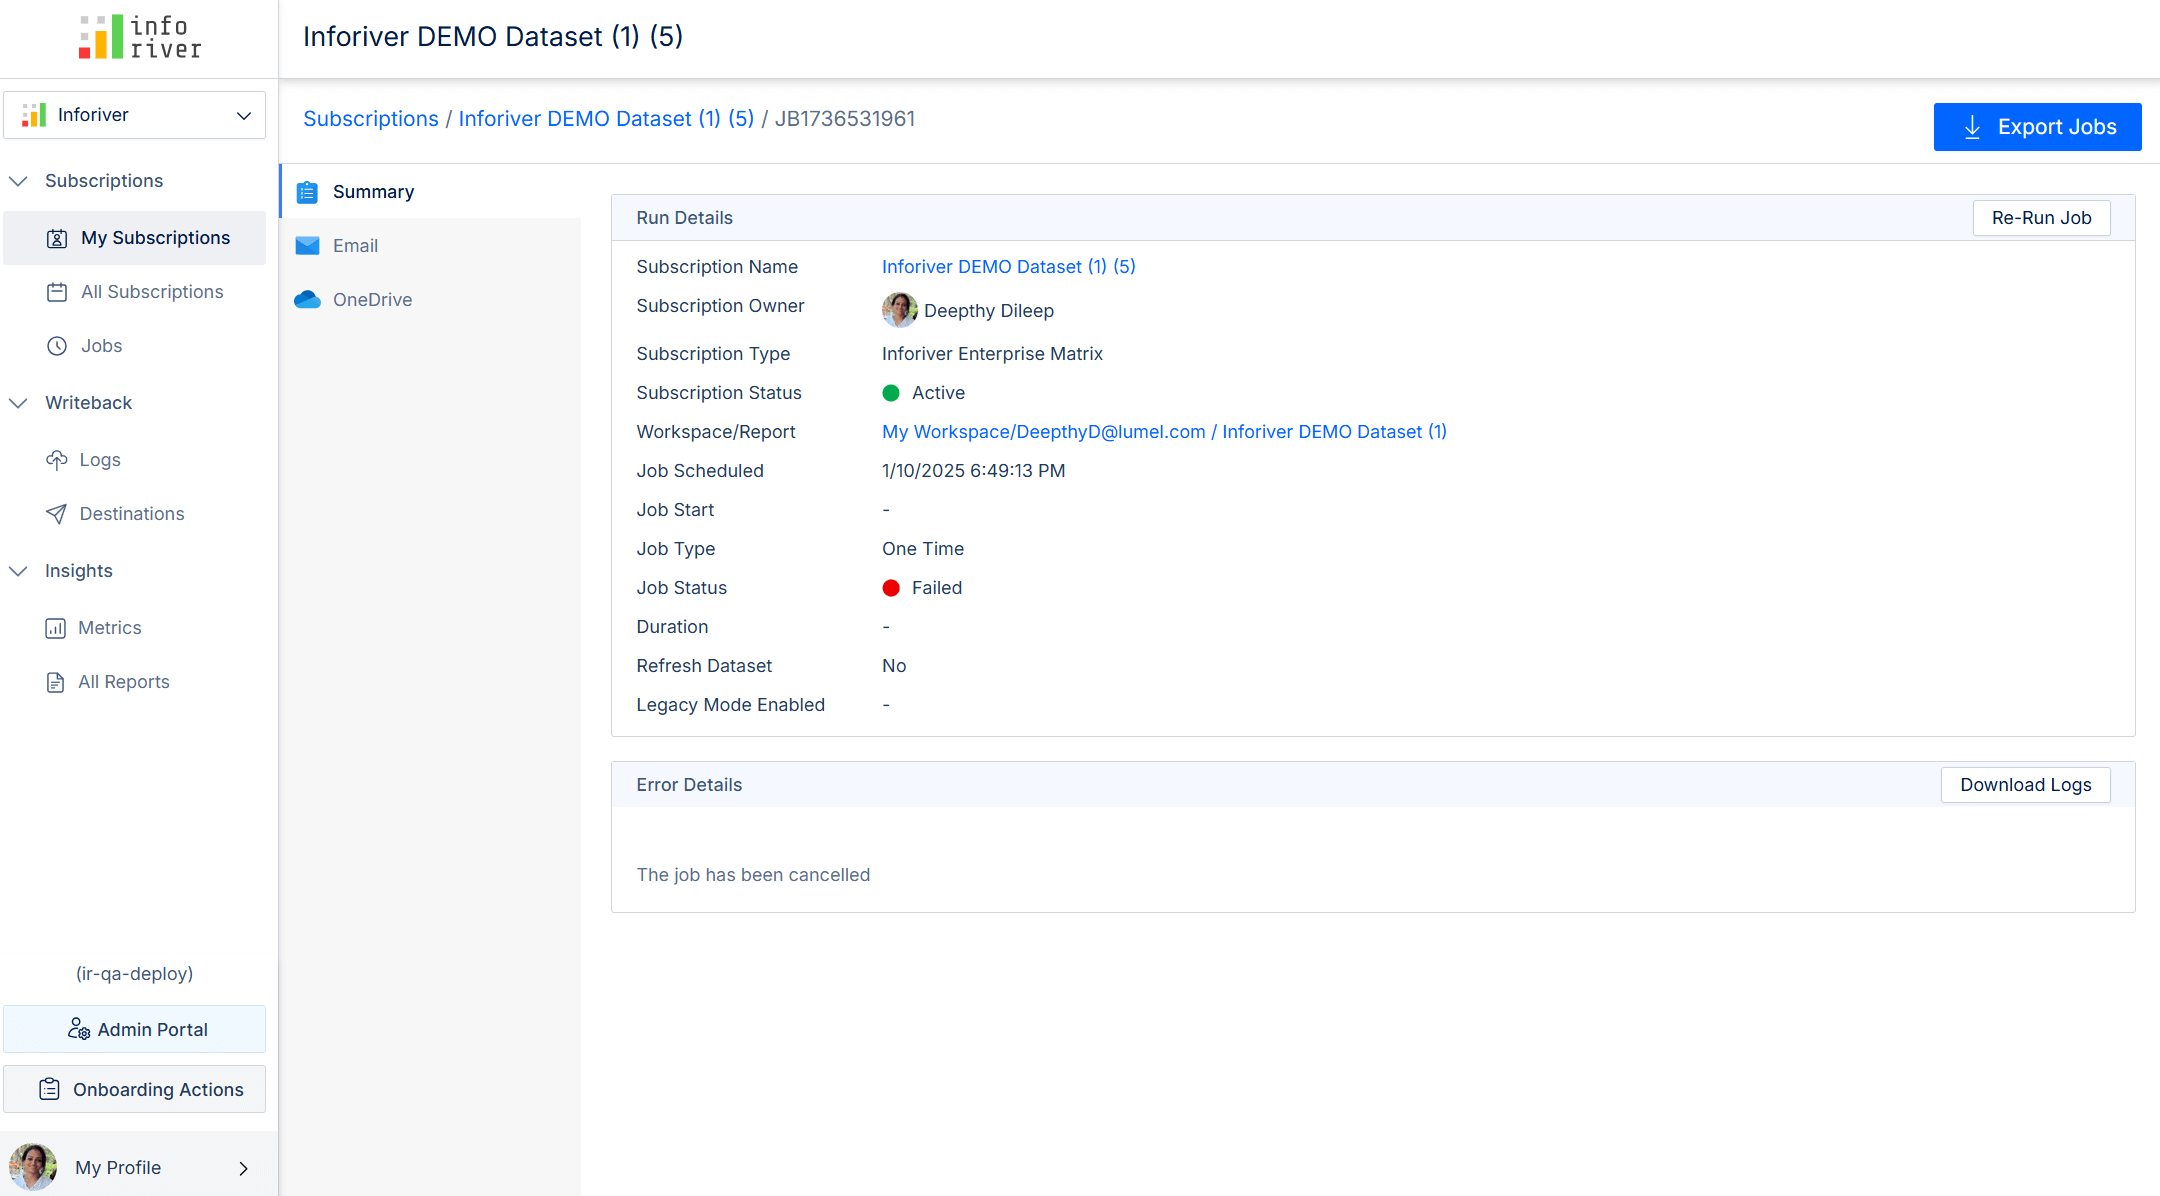The width and height of the screenshot is (2160, 1196).
Task: Switch to the Summary tab
Action: pos(431,192)
